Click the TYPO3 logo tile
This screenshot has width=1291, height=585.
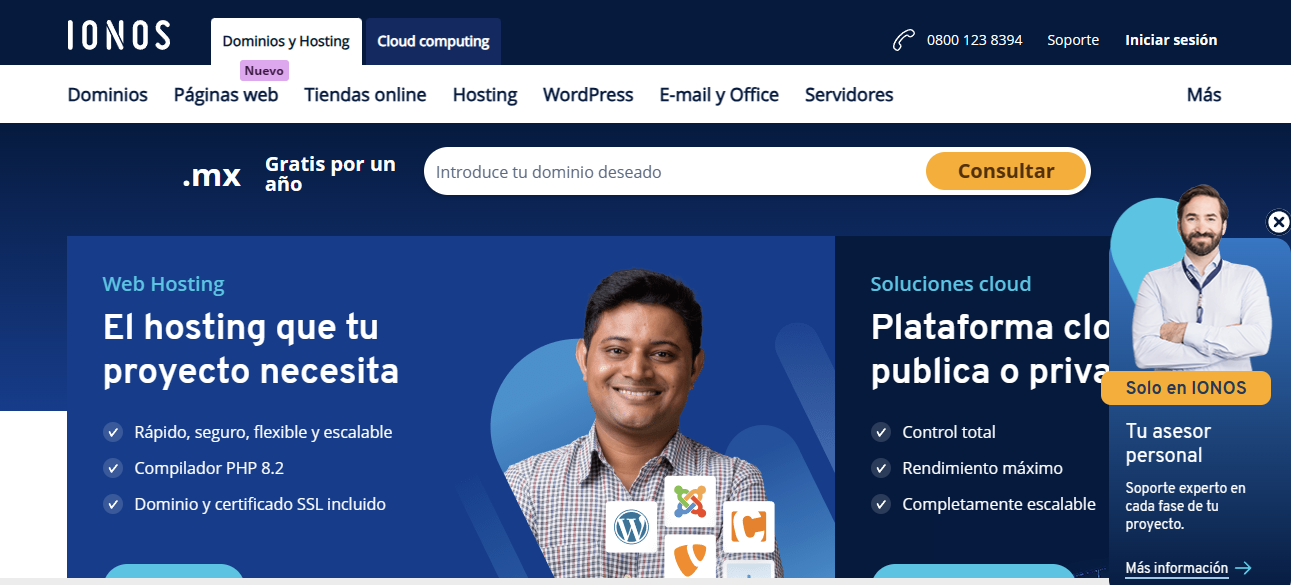coord(691,557)
